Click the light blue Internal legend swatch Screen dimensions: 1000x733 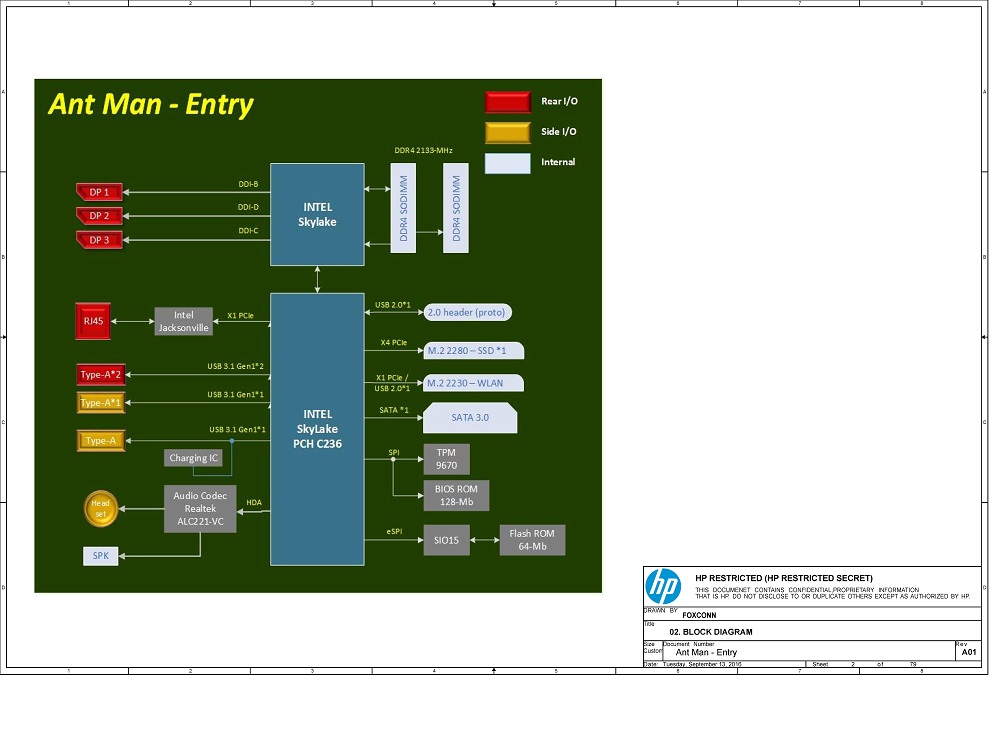tap(508, 163)
